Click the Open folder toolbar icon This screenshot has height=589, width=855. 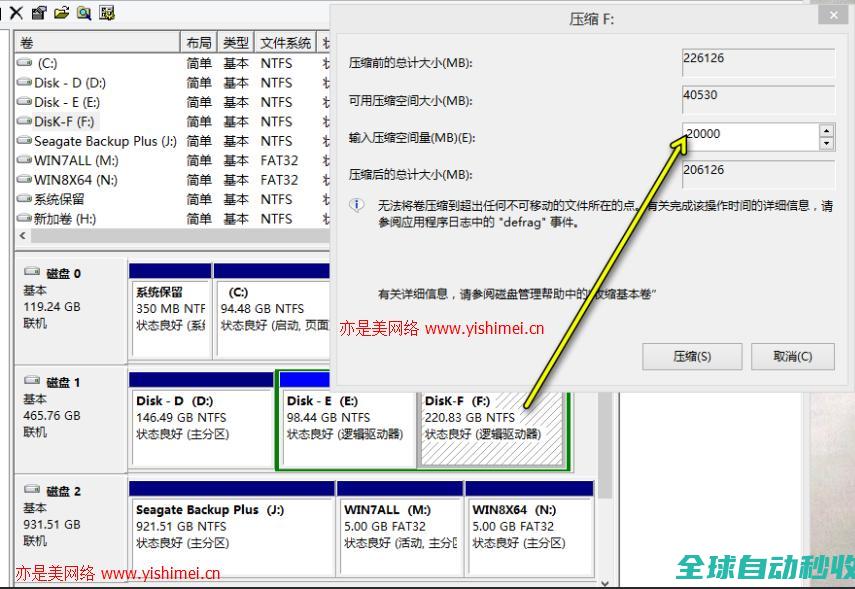(x=62, y=13)
